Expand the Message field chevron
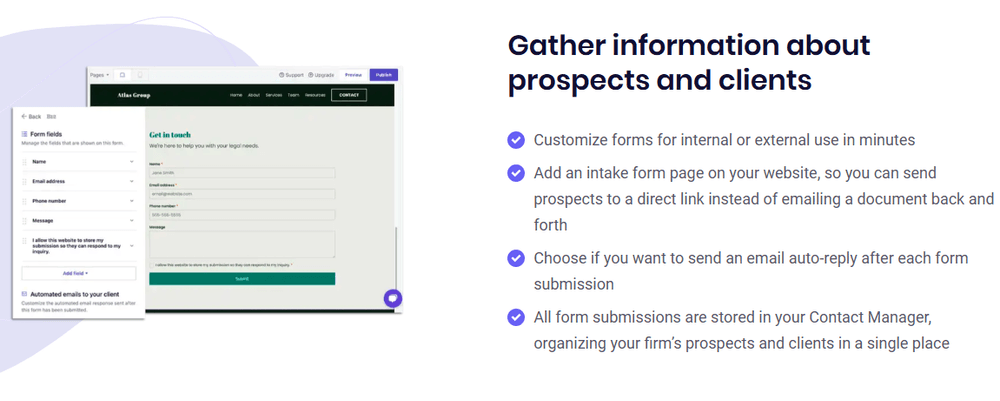 point(131,220)
